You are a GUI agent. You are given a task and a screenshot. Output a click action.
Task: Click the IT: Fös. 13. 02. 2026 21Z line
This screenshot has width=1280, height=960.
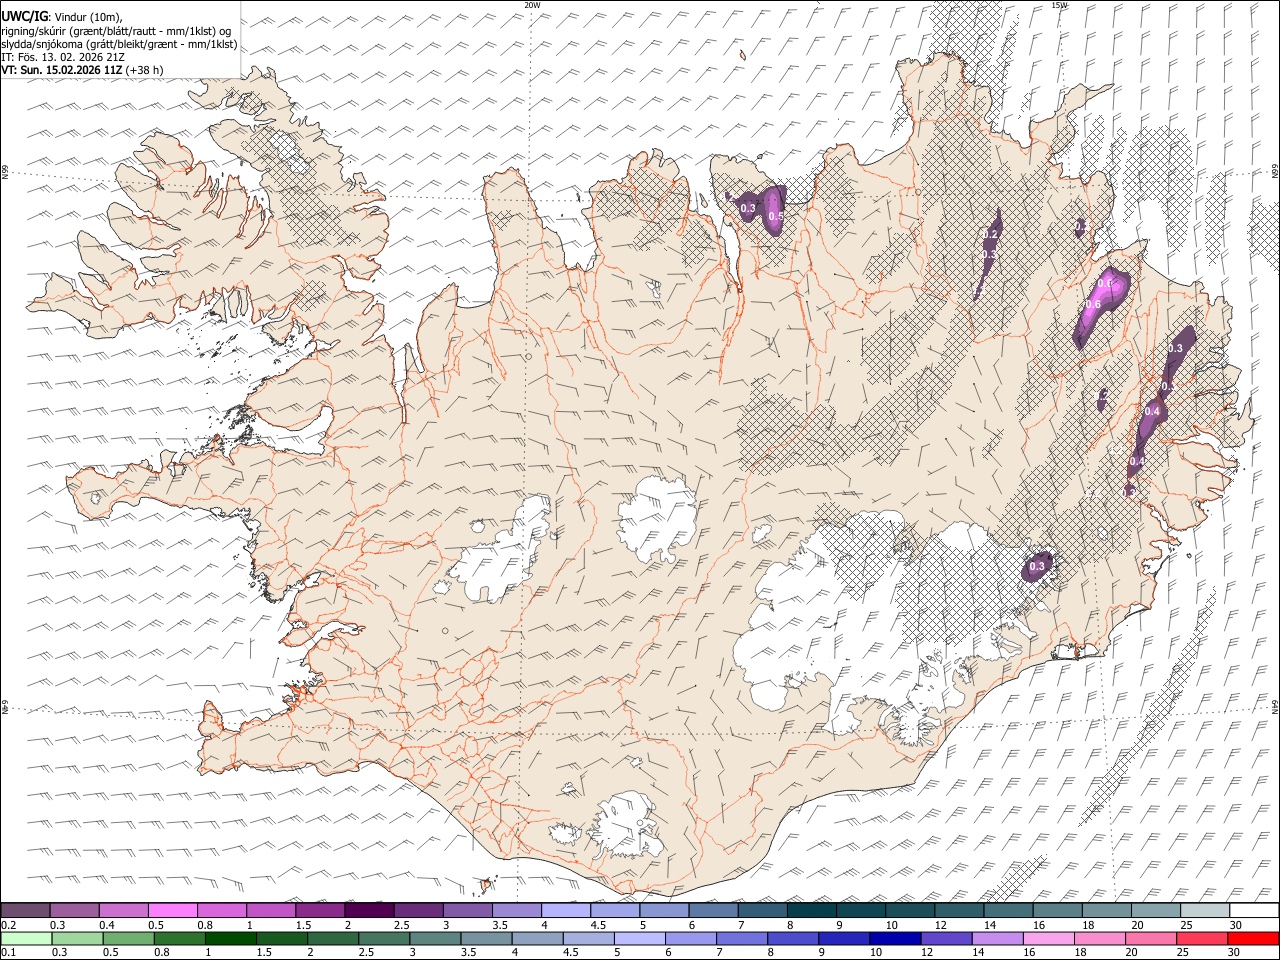(63, 57)
